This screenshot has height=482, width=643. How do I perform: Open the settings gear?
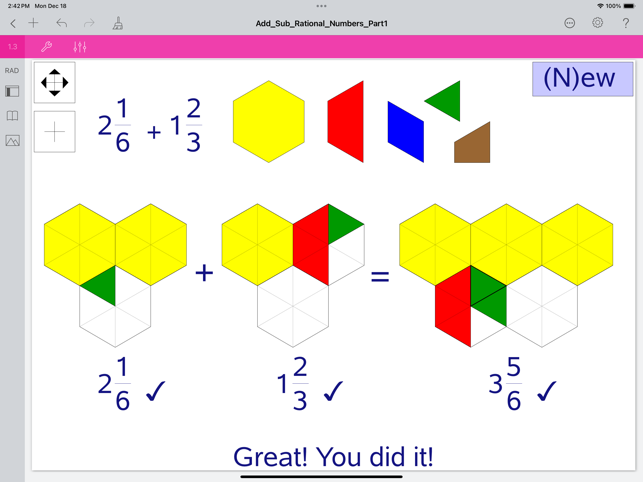coord(597,23)
